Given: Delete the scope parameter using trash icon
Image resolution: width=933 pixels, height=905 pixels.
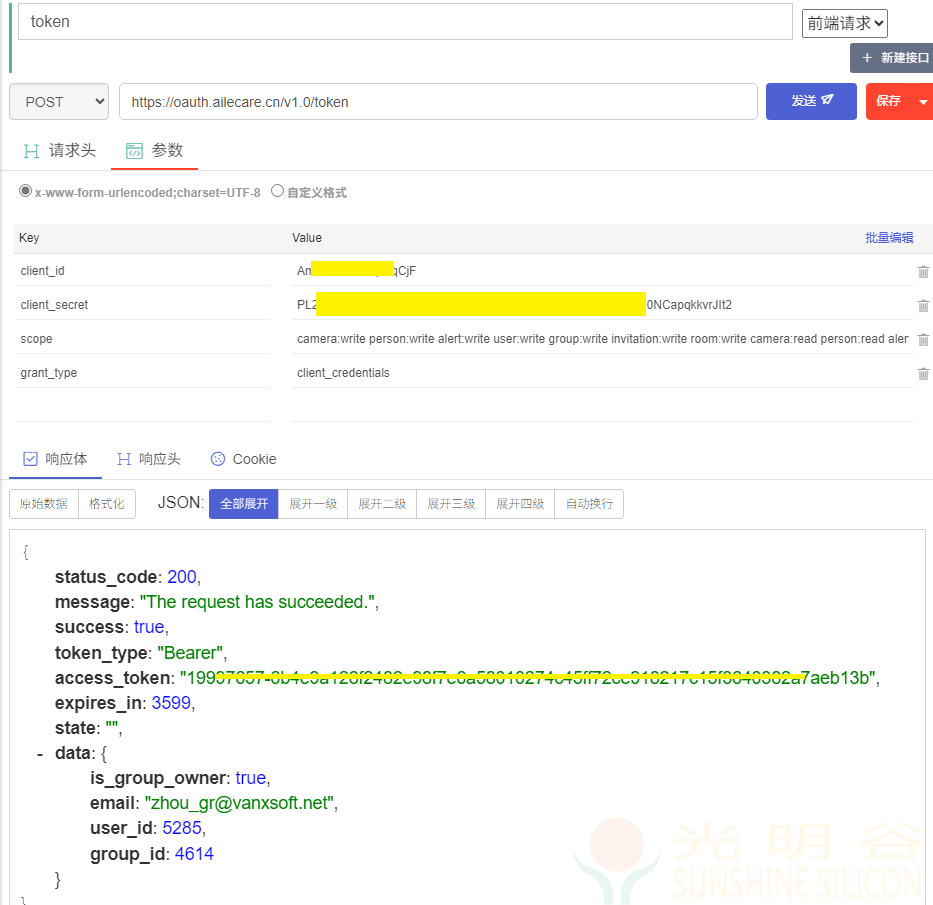Looking at the screenshot, I should tap(922, 339).
